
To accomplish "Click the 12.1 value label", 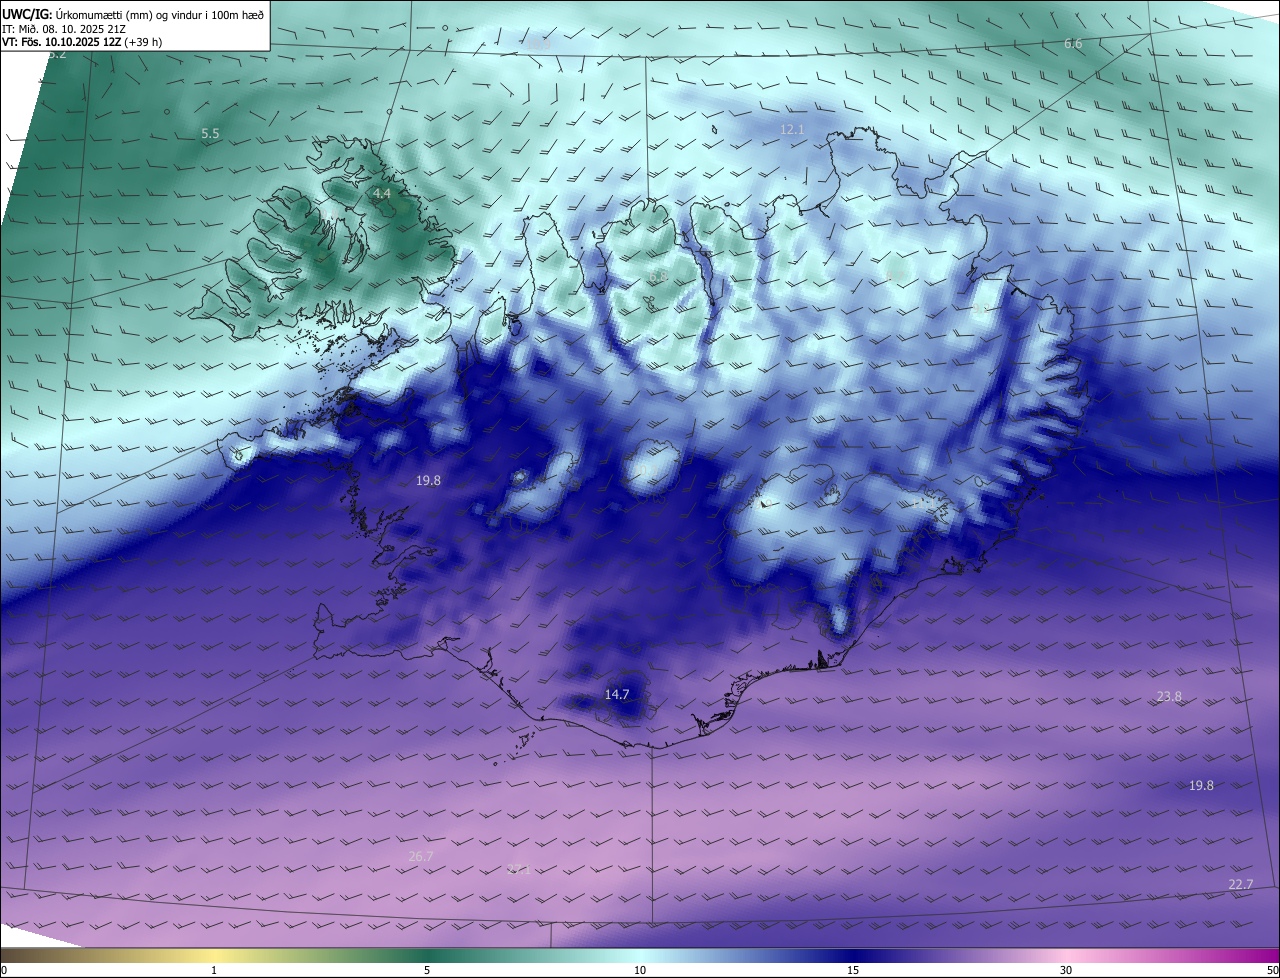I will 792,130.
